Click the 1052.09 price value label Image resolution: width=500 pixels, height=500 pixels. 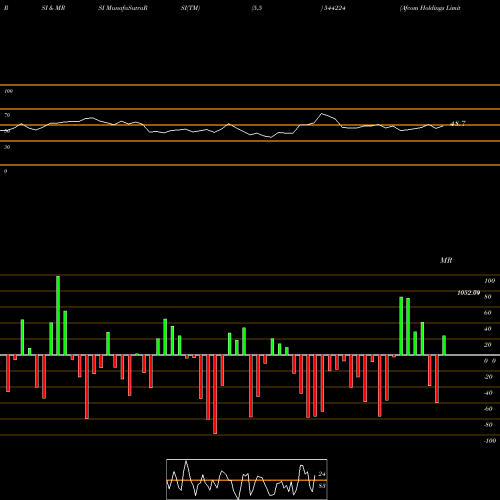(468, 293)
